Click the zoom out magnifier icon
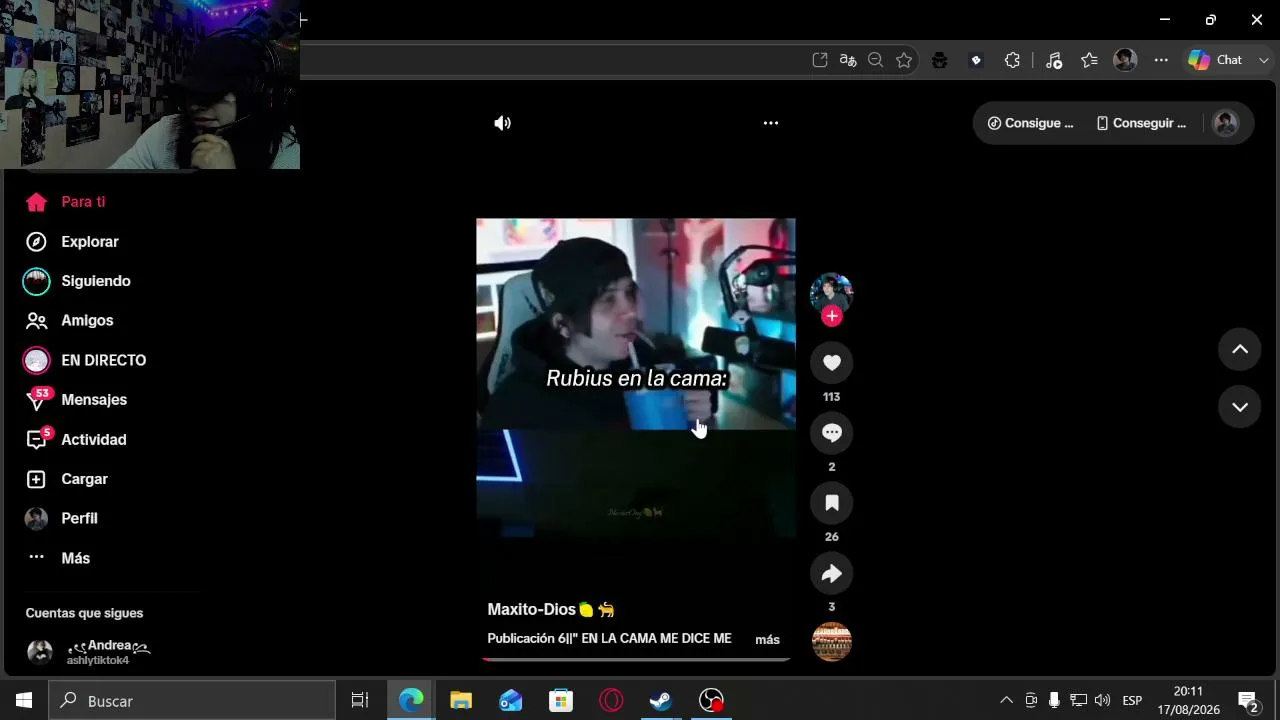The height and width of the screenshot is (720, 1280). click(876, 60)
